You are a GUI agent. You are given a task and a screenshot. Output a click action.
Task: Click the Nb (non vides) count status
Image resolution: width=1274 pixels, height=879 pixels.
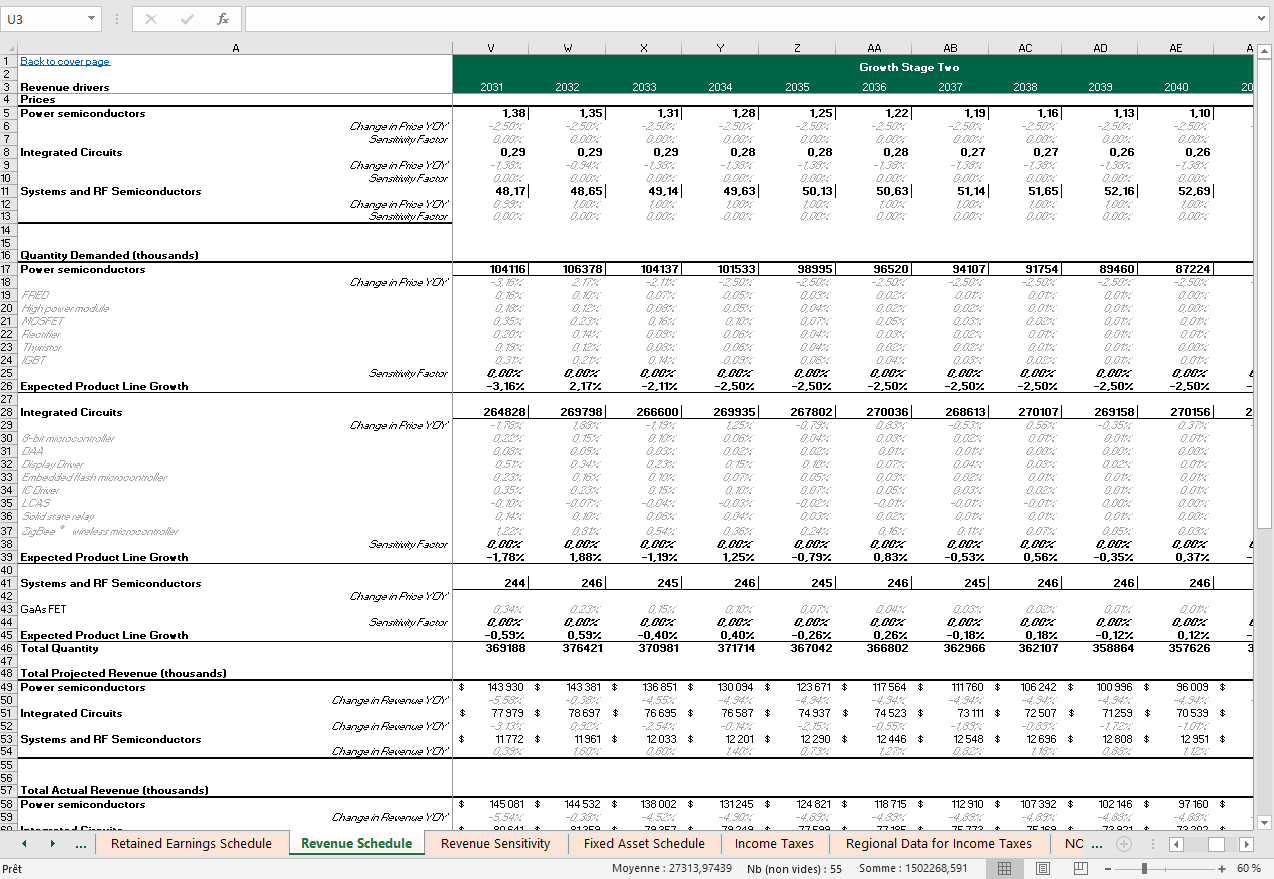click(x=794, y=869)
